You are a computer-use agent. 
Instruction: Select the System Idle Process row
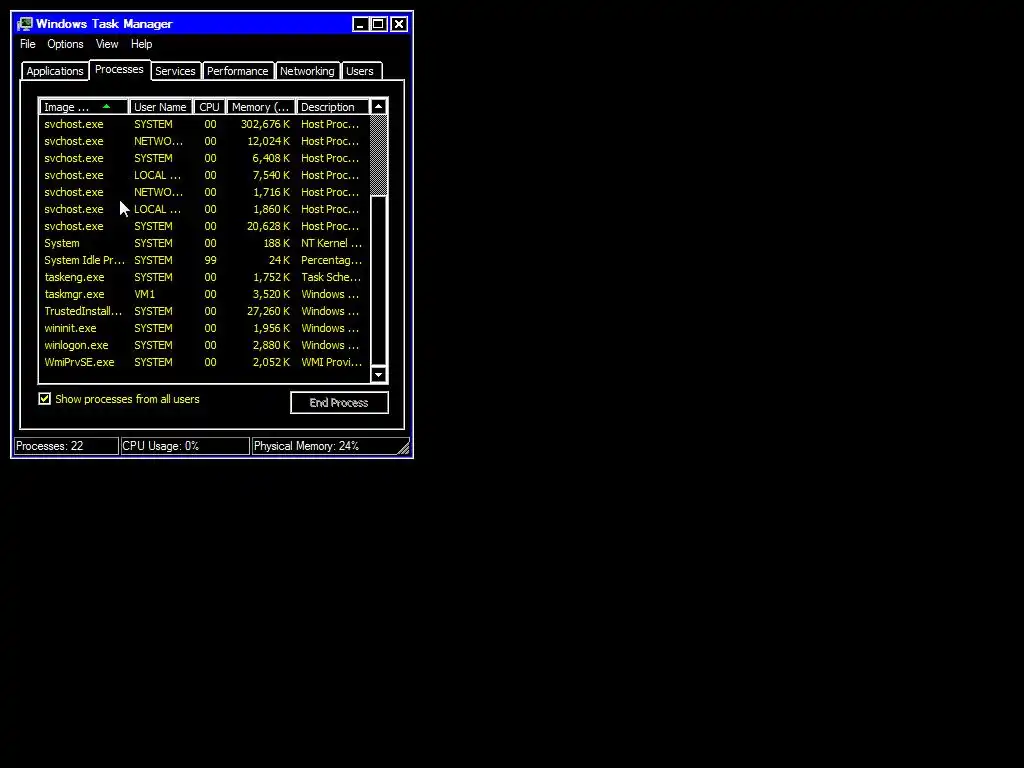204,260
